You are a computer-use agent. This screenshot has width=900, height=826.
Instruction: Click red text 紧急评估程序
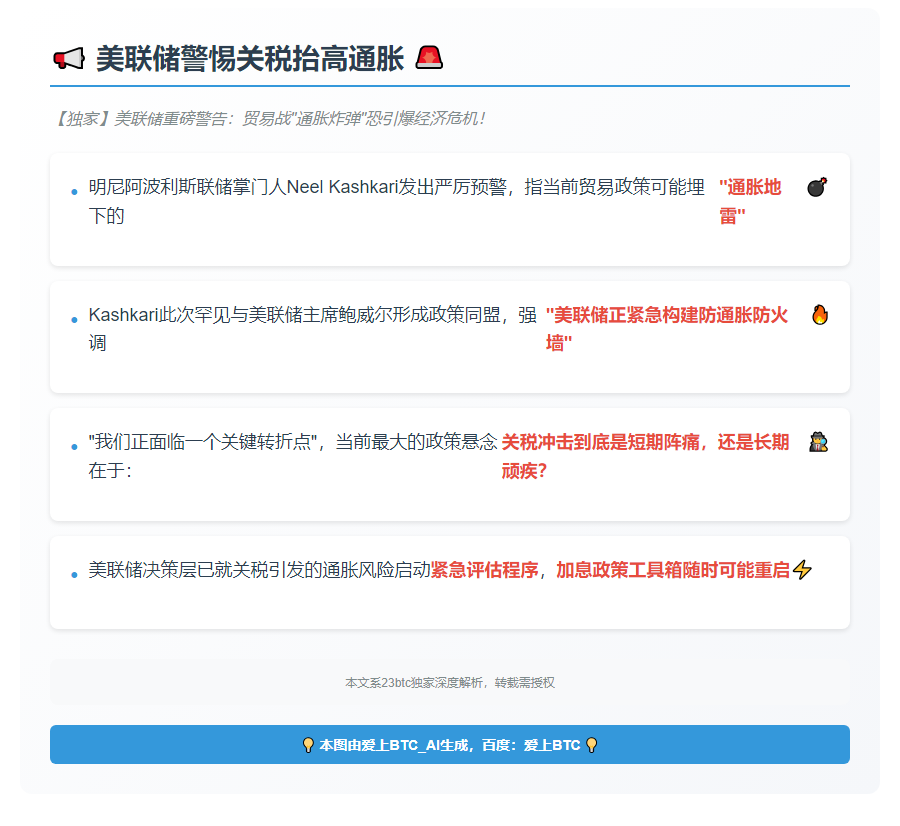(484, 570)
